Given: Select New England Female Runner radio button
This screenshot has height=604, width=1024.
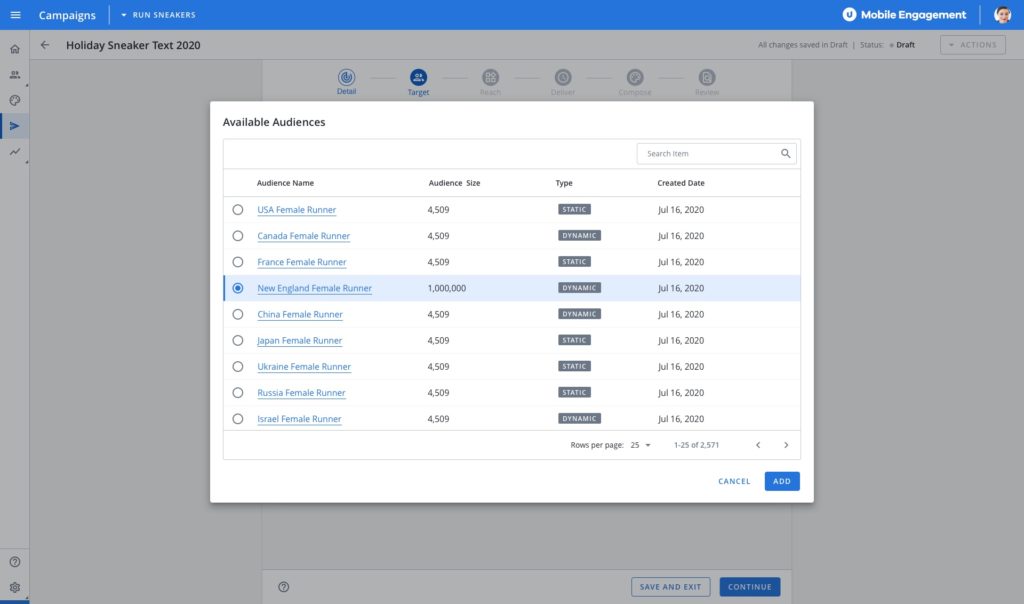Looking at the screenshot, I should 238,288.
